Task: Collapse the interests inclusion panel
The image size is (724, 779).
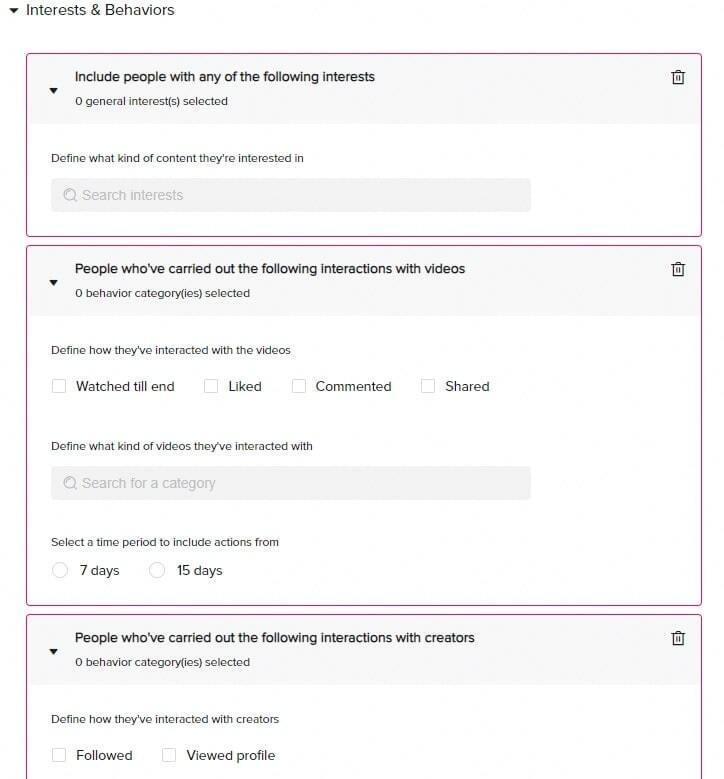Action: [x=54, y=90]
